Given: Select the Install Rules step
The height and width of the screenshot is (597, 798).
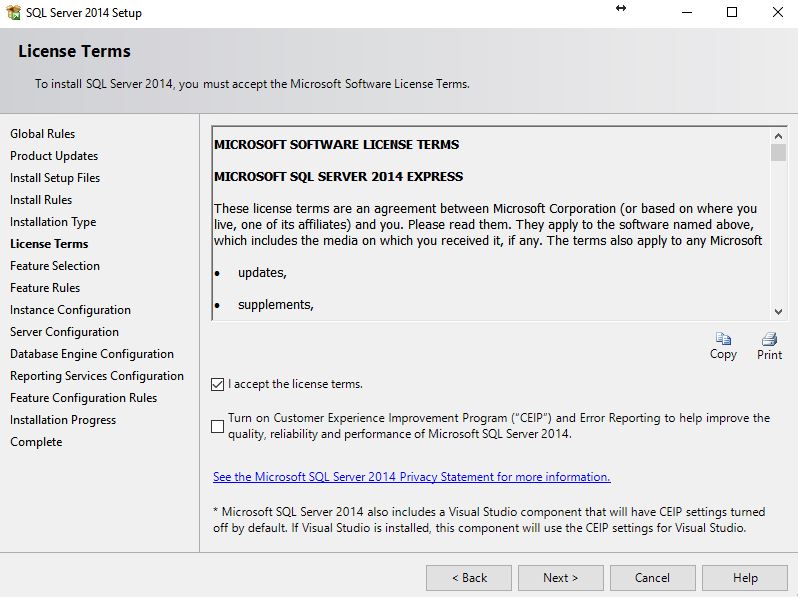Looking at the screenshot, I should click(x=41, y=200).
